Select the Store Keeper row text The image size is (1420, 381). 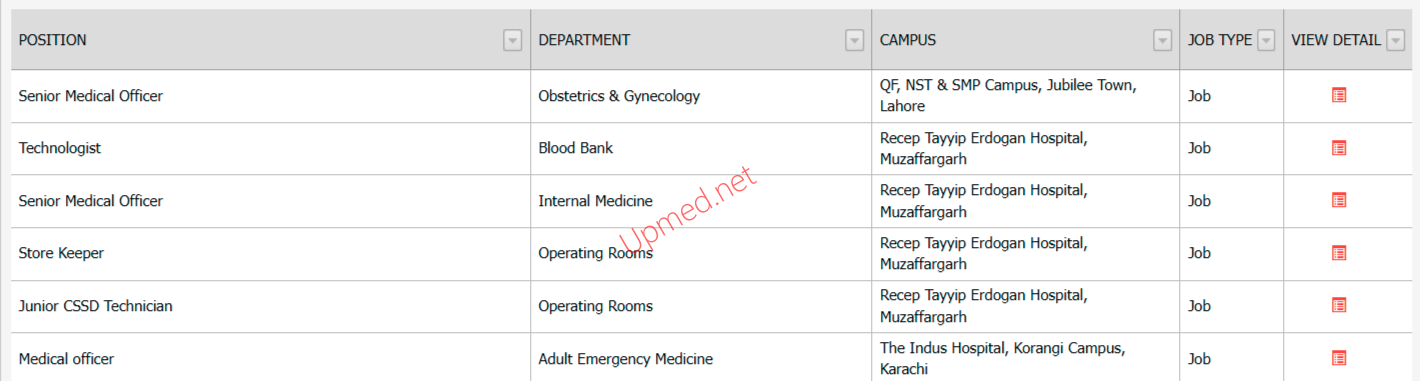pyautogui.click(x=61, y=253)
